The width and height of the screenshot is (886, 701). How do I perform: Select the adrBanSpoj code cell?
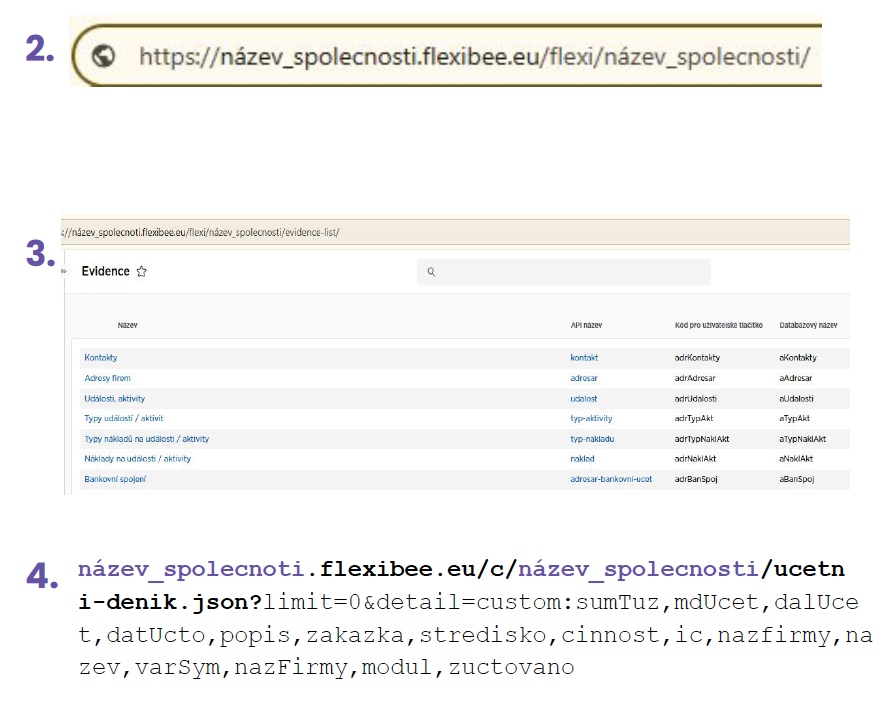(x=696, y=479)
